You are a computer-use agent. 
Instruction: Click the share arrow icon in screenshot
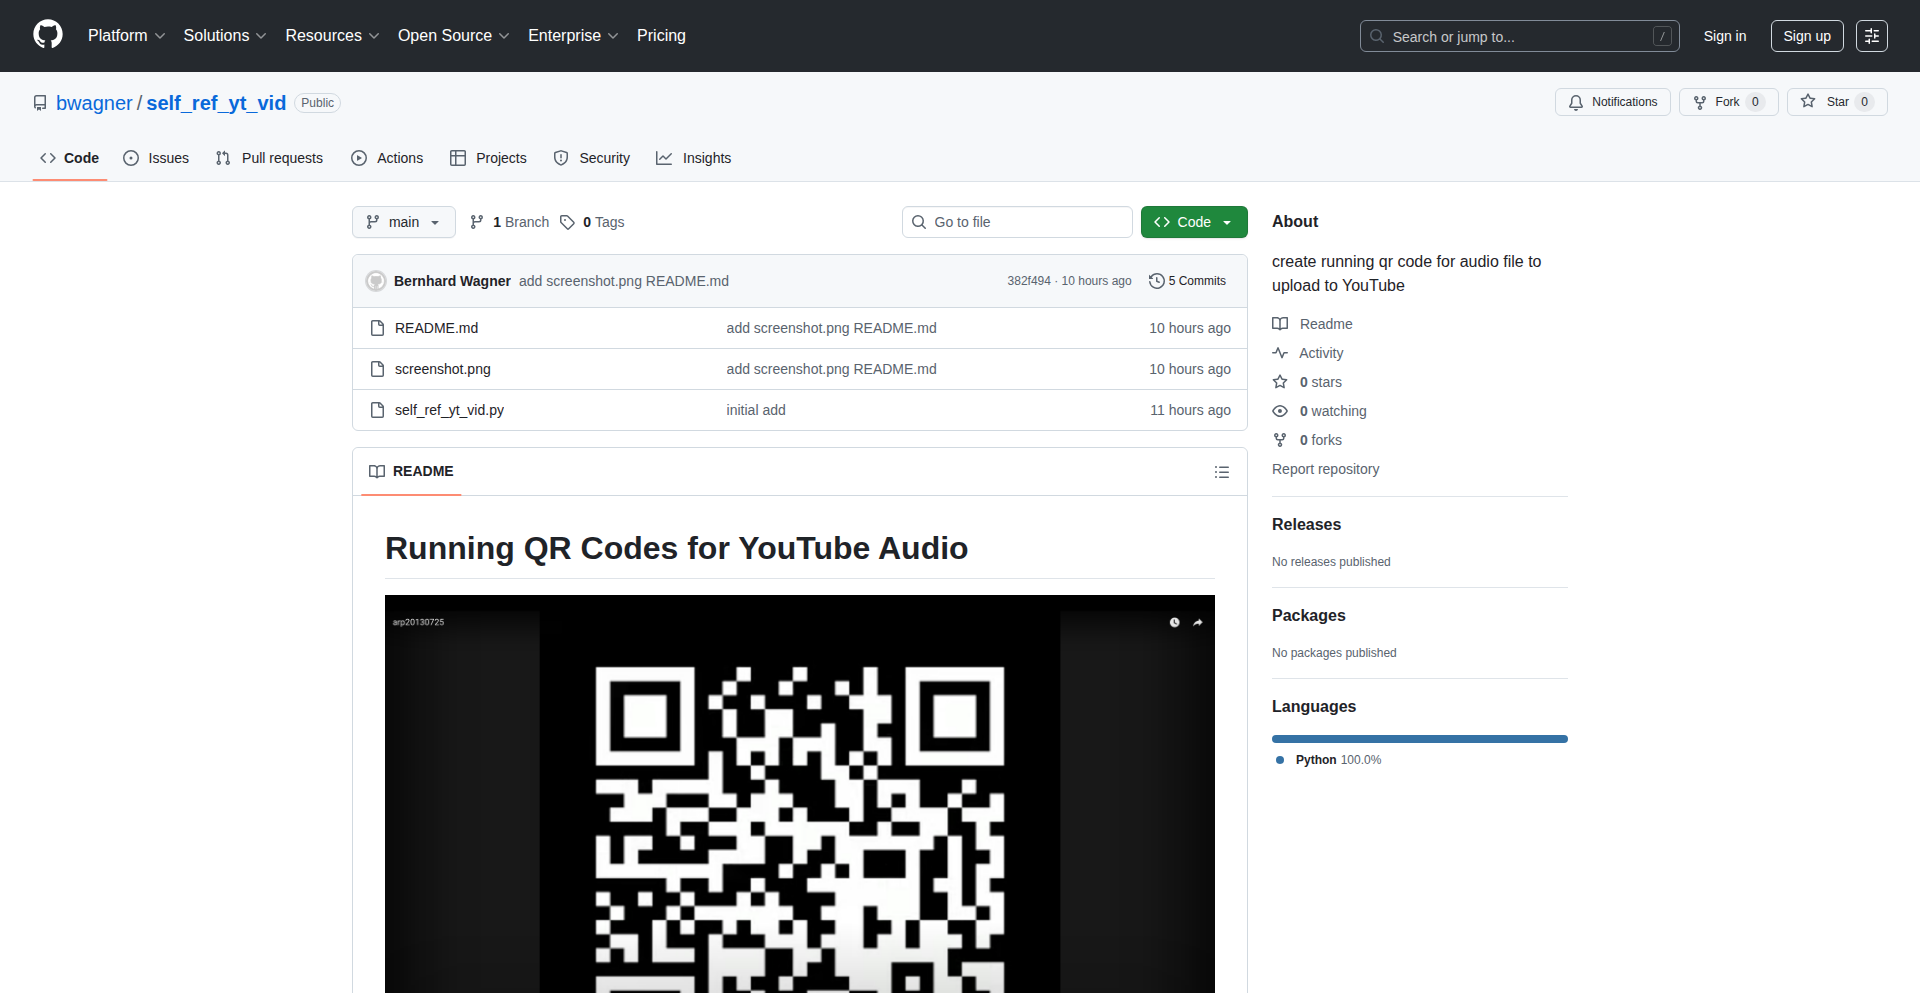pyautogui.click(x=1197, y=622)
